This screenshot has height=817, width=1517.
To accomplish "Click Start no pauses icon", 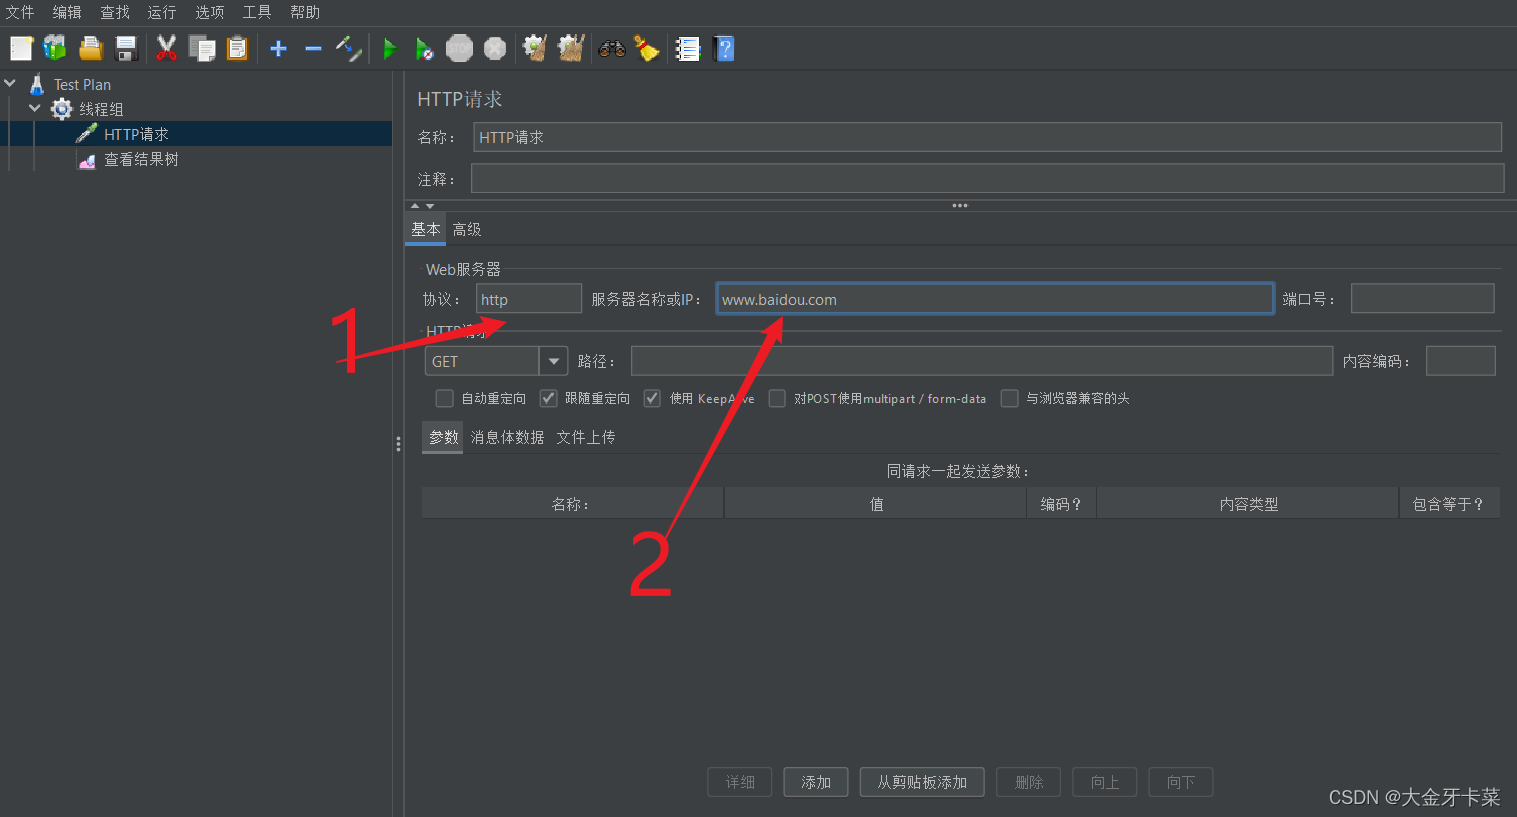I will [x=424, y=48].
